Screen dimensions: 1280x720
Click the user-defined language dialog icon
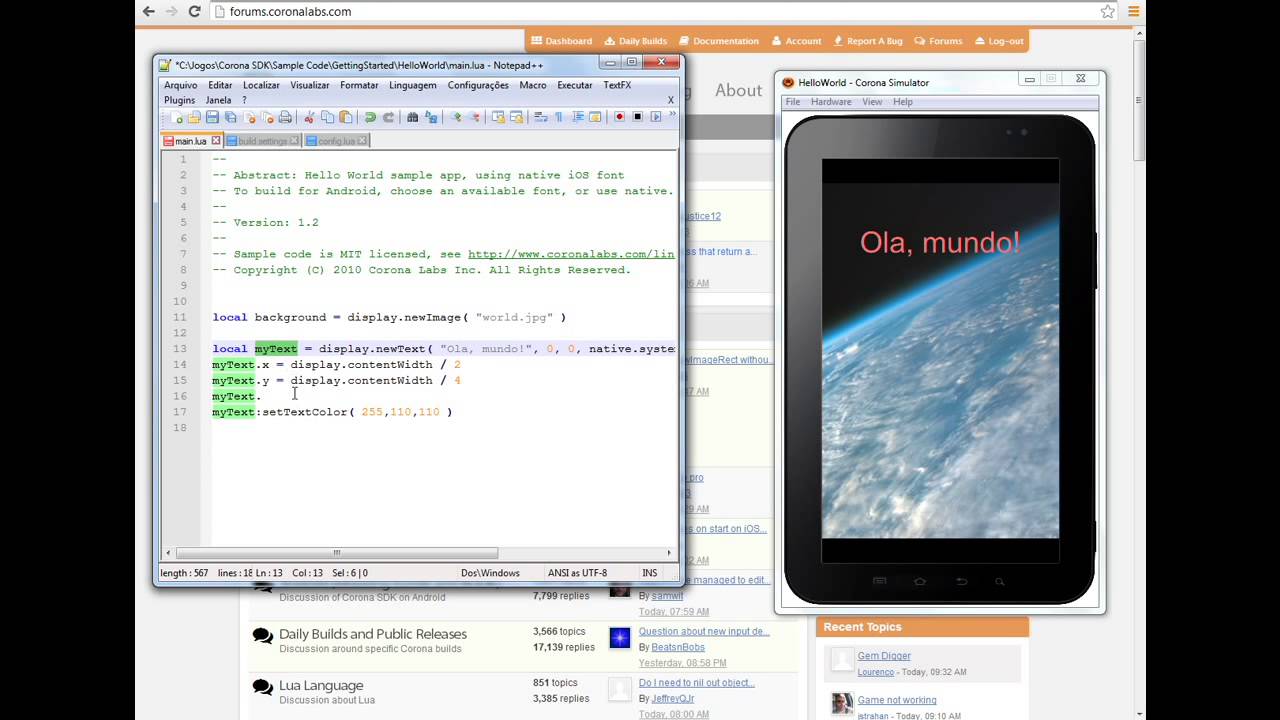pos(595,117)
